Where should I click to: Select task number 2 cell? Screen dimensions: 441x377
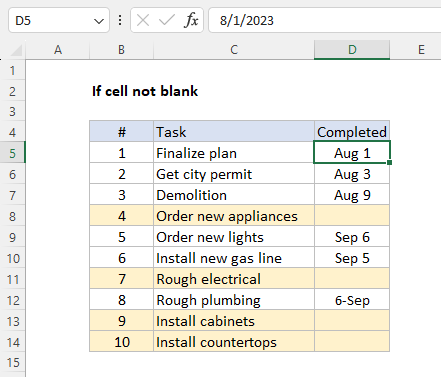point(121,174)
